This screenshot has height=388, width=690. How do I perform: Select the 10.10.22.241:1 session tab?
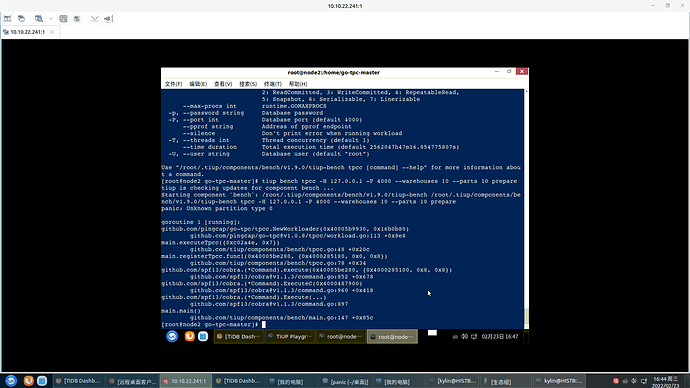click(x=27, y=32)
